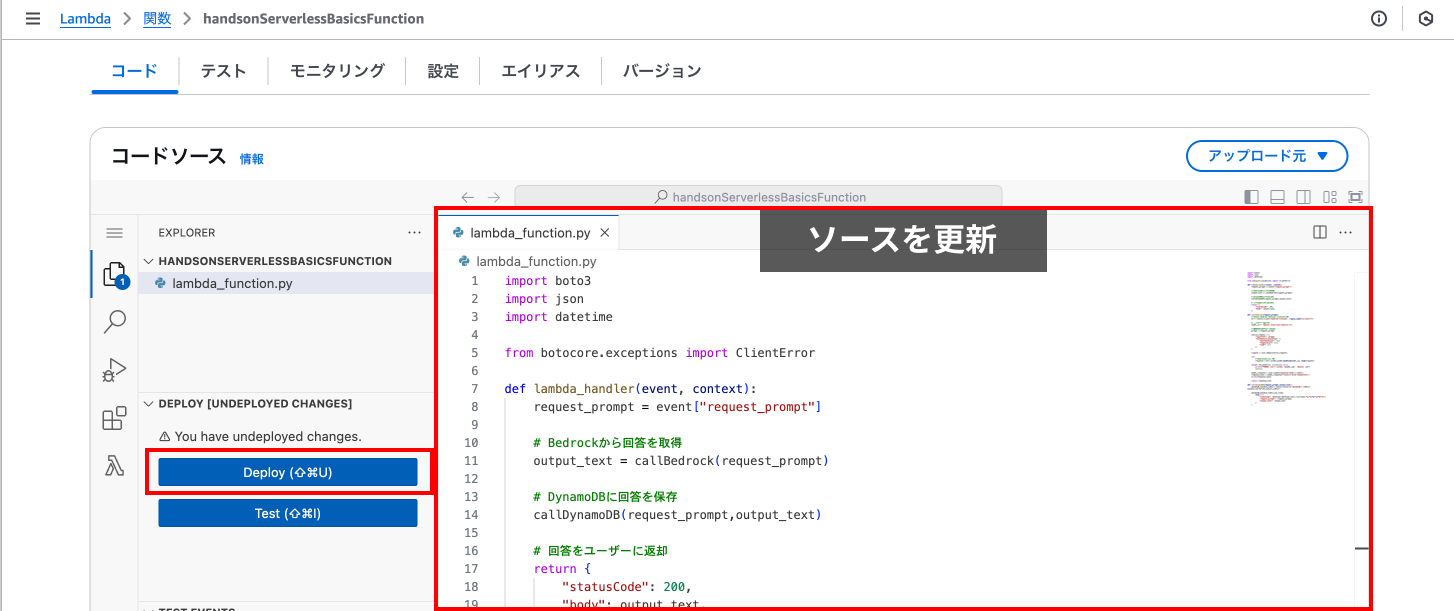This screenshot has width=1454, height=611.
Task: Switch to the エイリアス tab
Action: 540,71
